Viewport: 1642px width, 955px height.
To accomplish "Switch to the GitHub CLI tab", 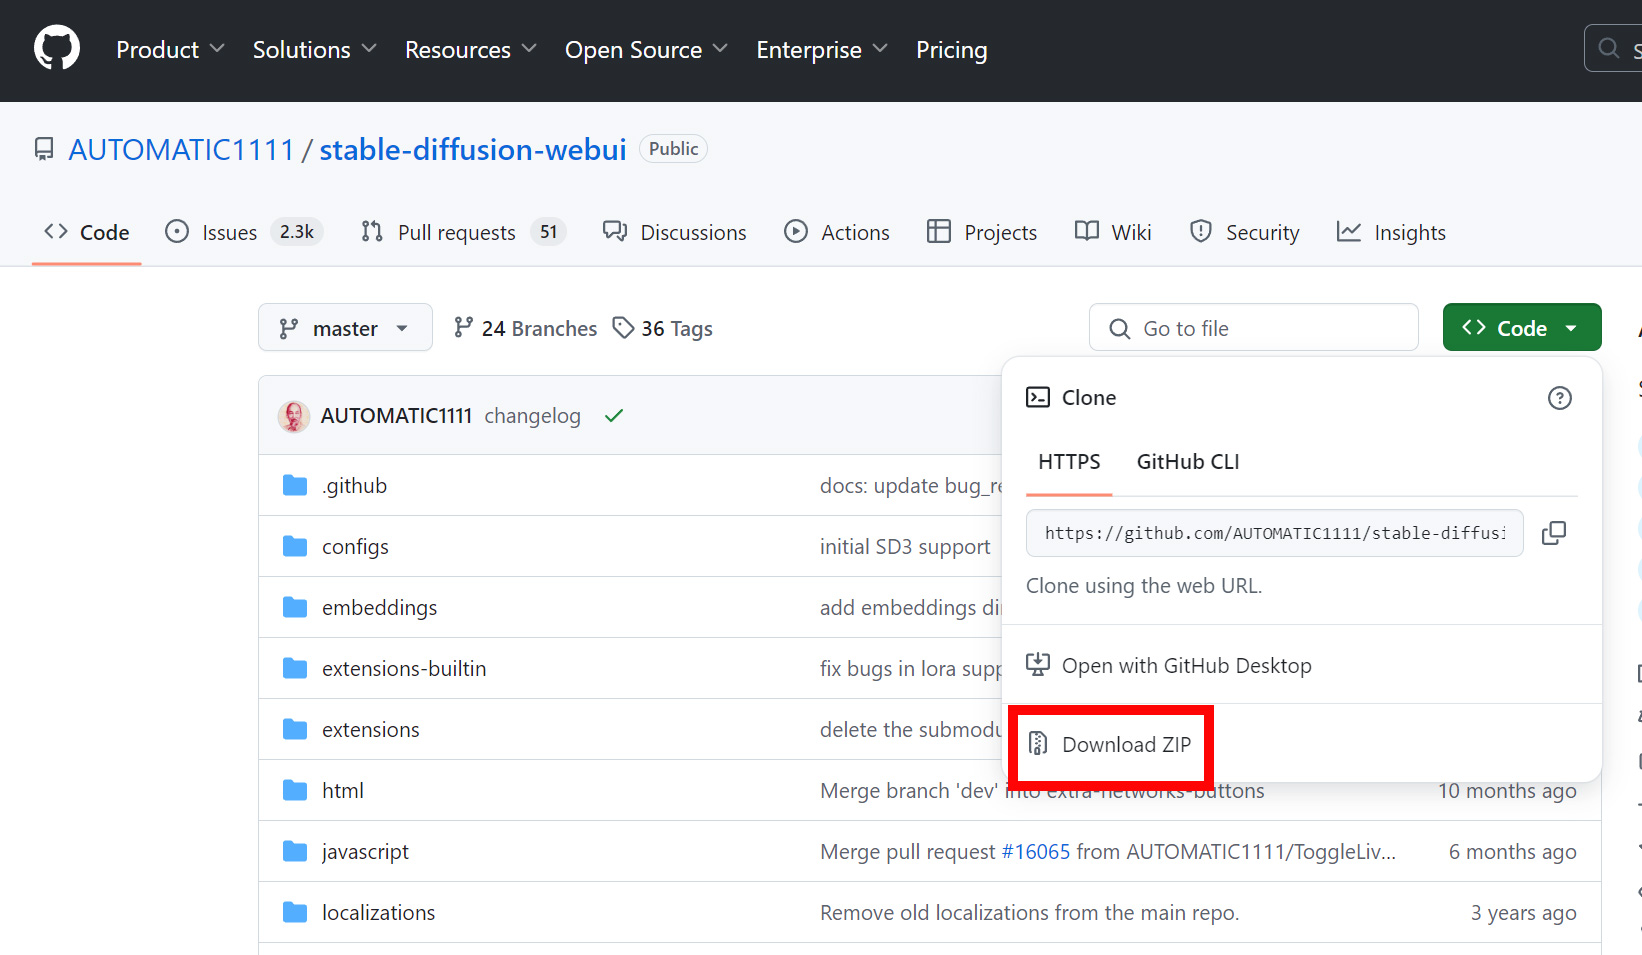I will point(1187,462).
